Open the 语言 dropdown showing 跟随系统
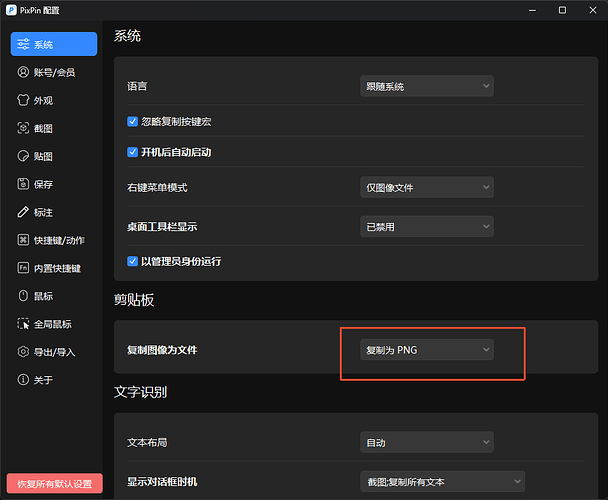This screenshot has width=608, height=500. (427, 86)
